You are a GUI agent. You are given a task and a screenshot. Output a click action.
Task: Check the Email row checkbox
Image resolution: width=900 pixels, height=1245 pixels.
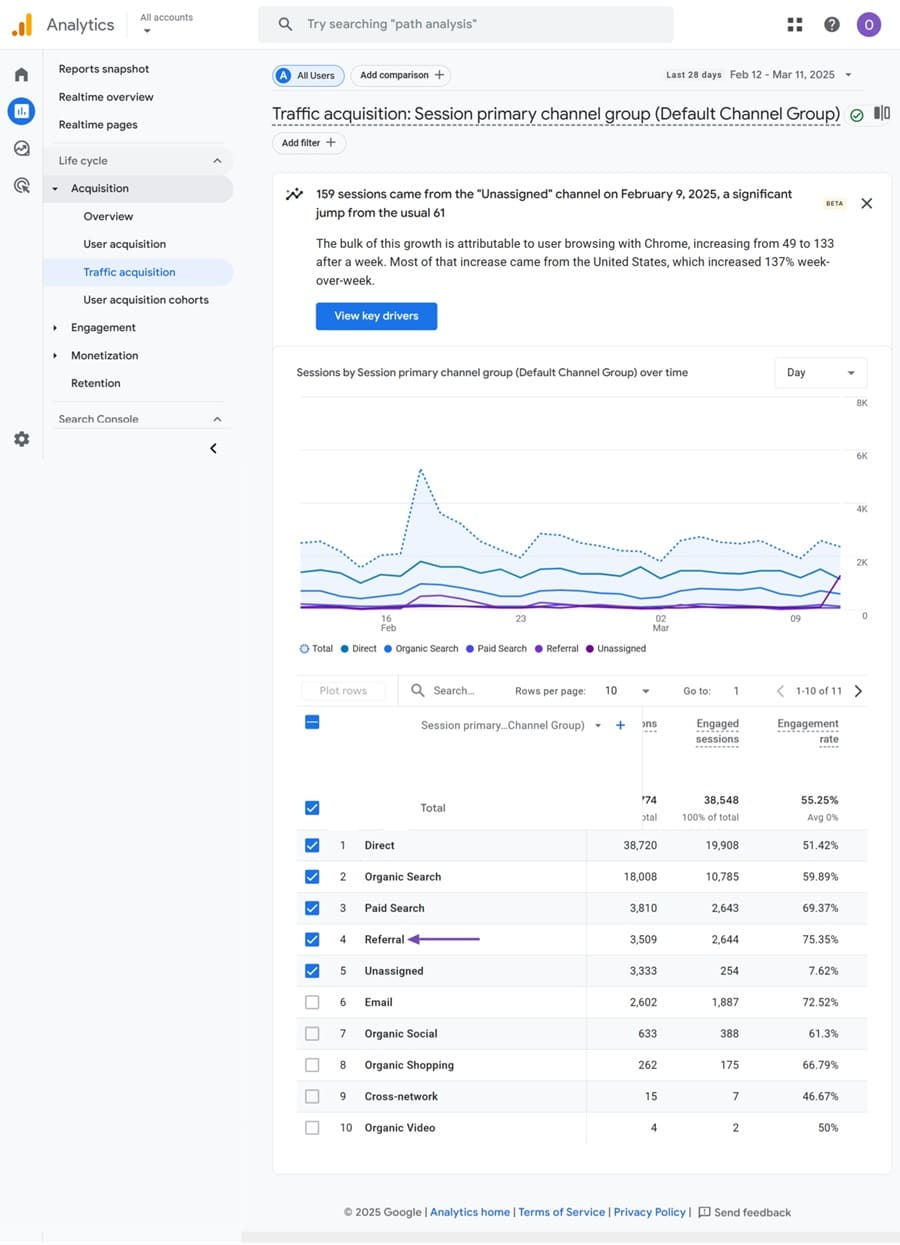pyautogui.click(x=312, y=1002)
